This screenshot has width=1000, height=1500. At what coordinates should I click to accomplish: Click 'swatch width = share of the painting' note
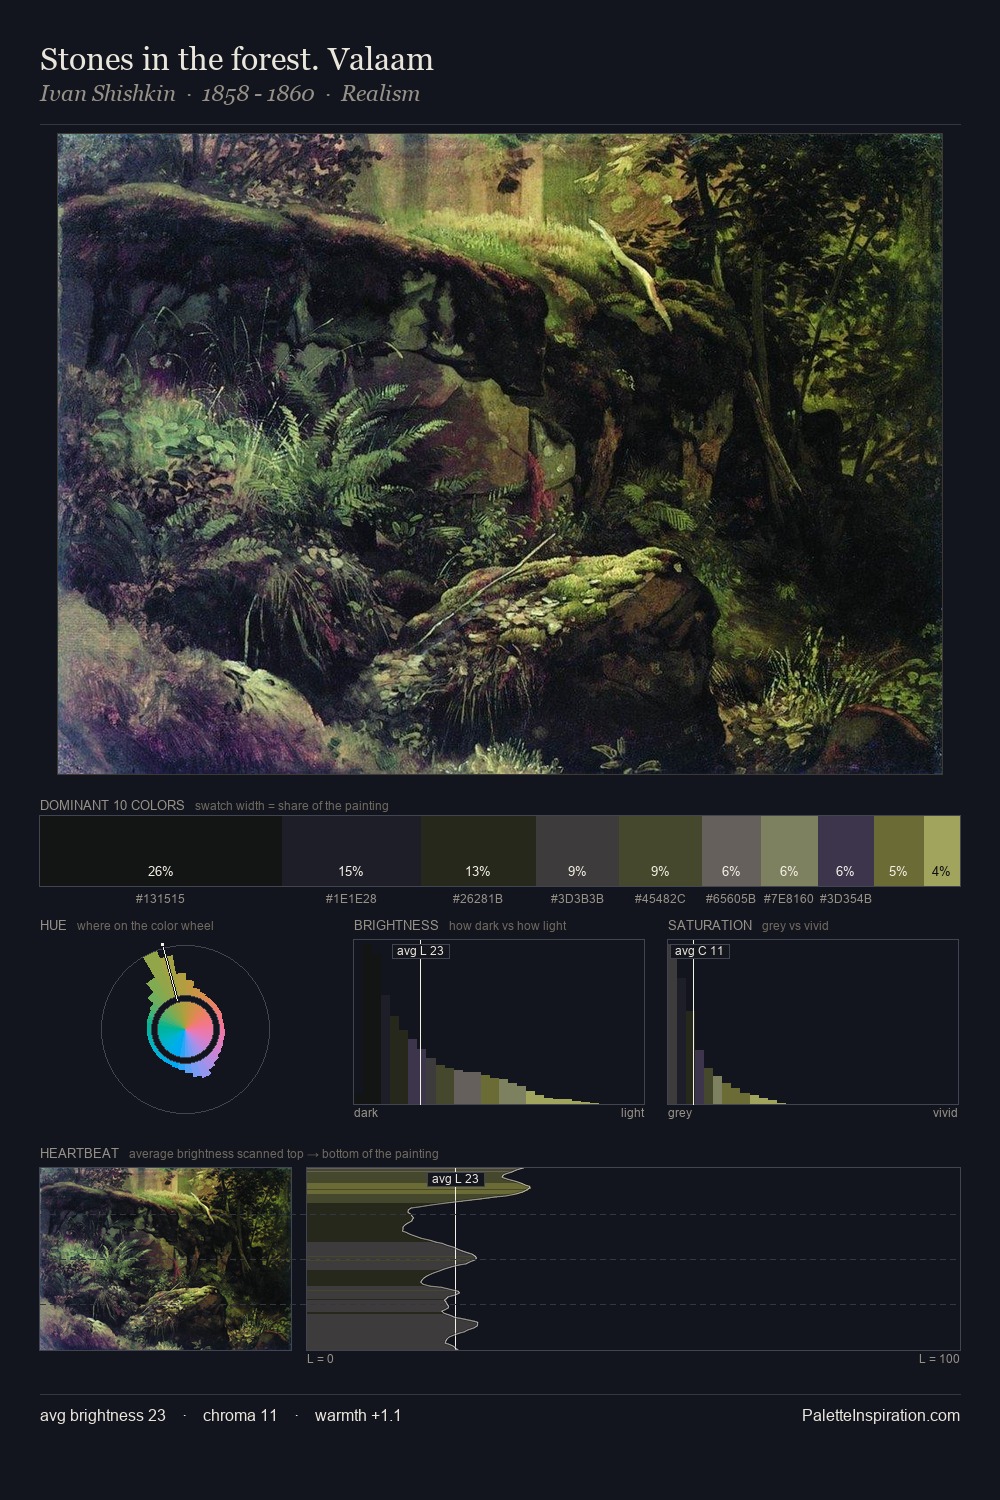tap(292, 806)
